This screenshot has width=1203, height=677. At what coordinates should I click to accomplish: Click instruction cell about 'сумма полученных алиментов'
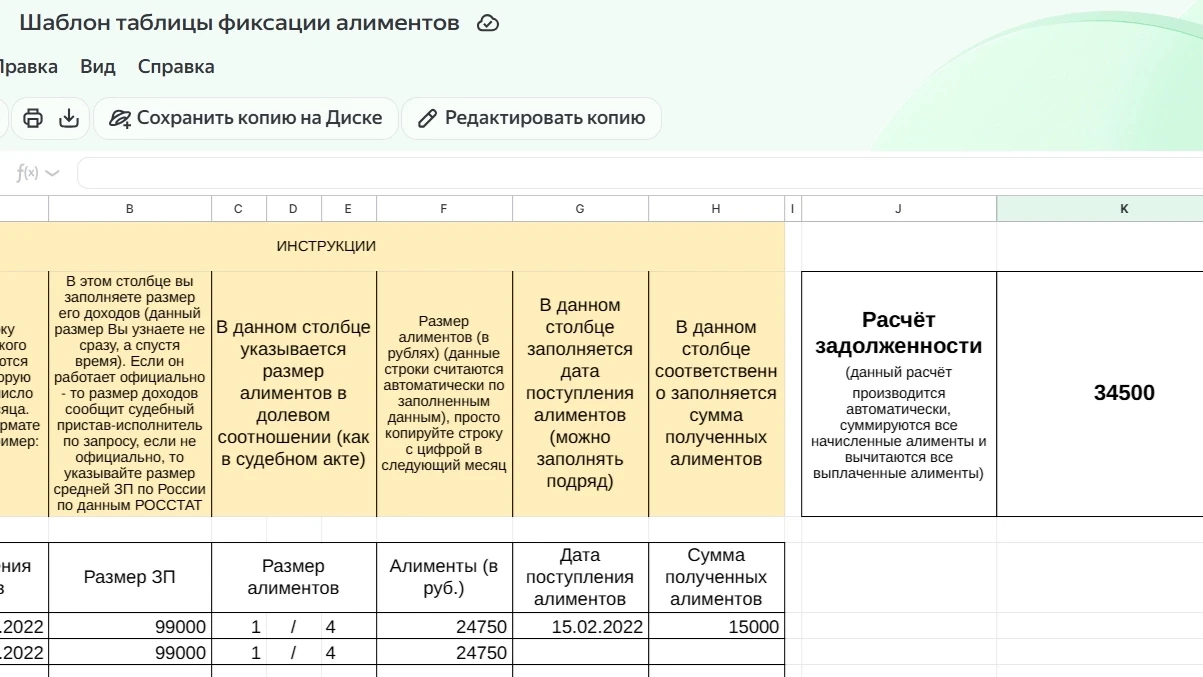click(717, 394)
